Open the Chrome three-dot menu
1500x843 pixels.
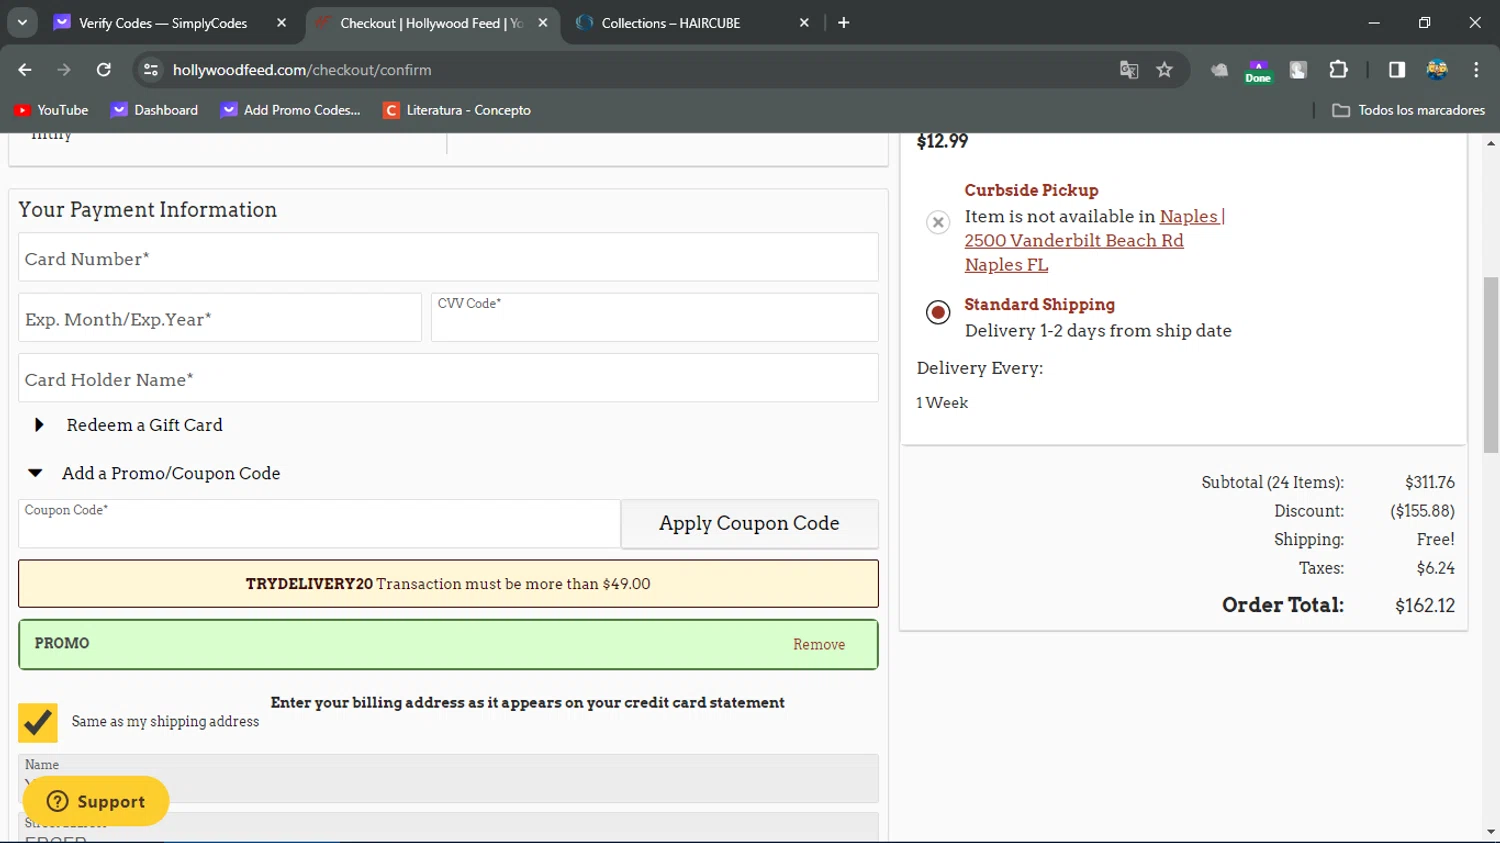1476,70
